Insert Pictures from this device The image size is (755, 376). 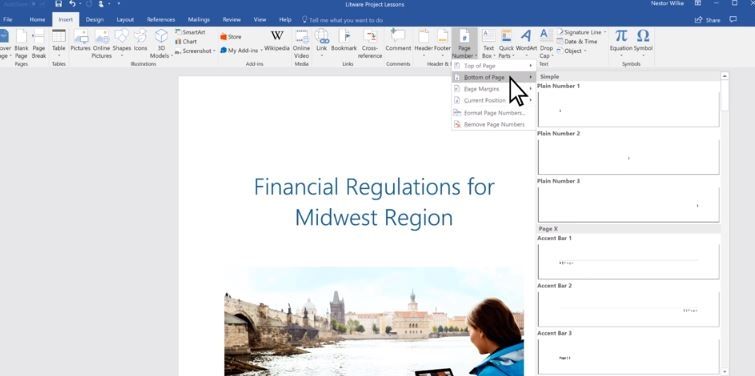click(80, 41)
